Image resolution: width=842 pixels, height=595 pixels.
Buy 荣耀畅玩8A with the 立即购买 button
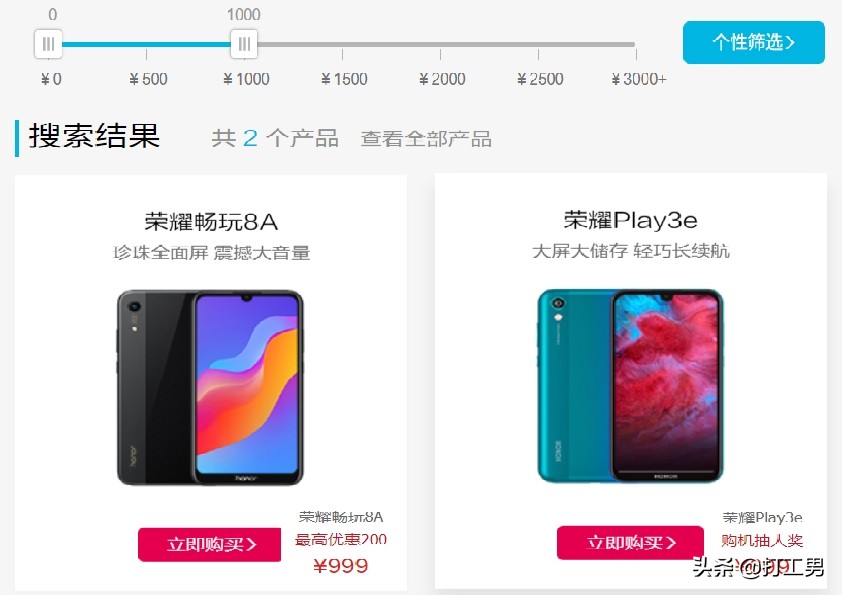(209, 544)
